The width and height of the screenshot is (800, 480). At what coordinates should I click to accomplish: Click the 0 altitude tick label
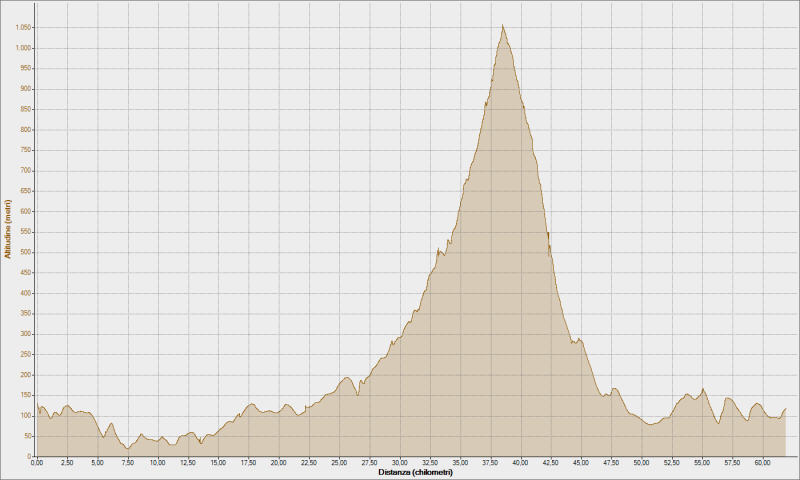[30, 457]
